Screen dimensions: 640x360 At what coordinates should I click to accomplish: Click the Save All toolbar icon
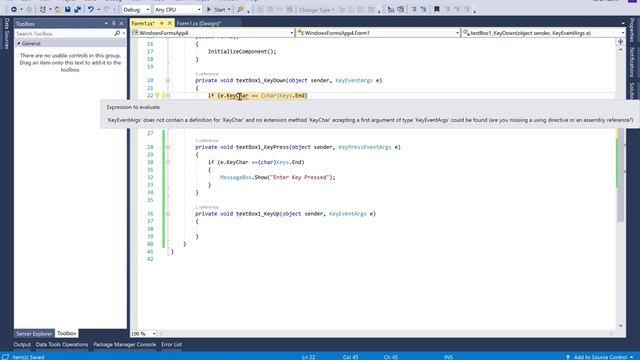(x=77, y=9)
